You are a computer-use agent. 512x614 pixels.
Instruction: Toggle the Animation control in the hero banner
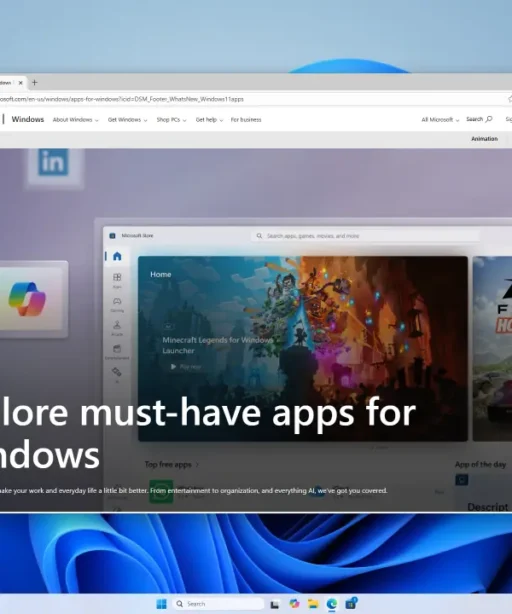[484, 139]
